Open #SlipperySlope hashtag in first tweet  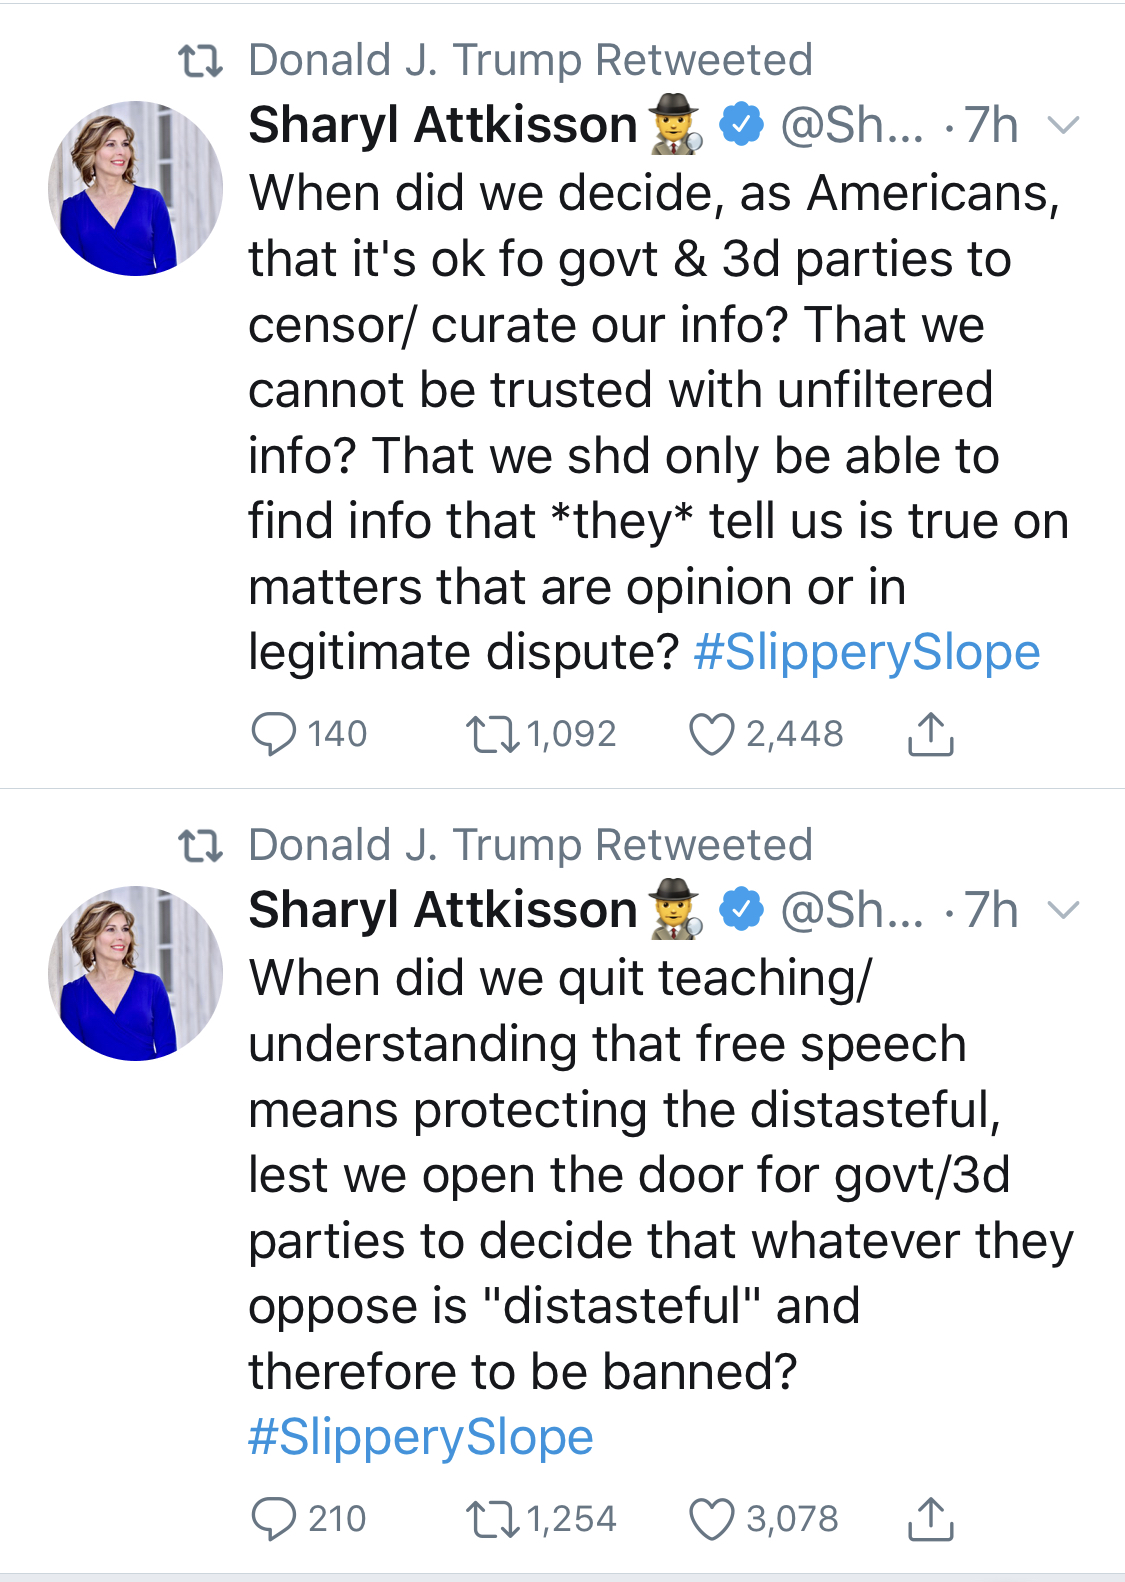[866, 653]
